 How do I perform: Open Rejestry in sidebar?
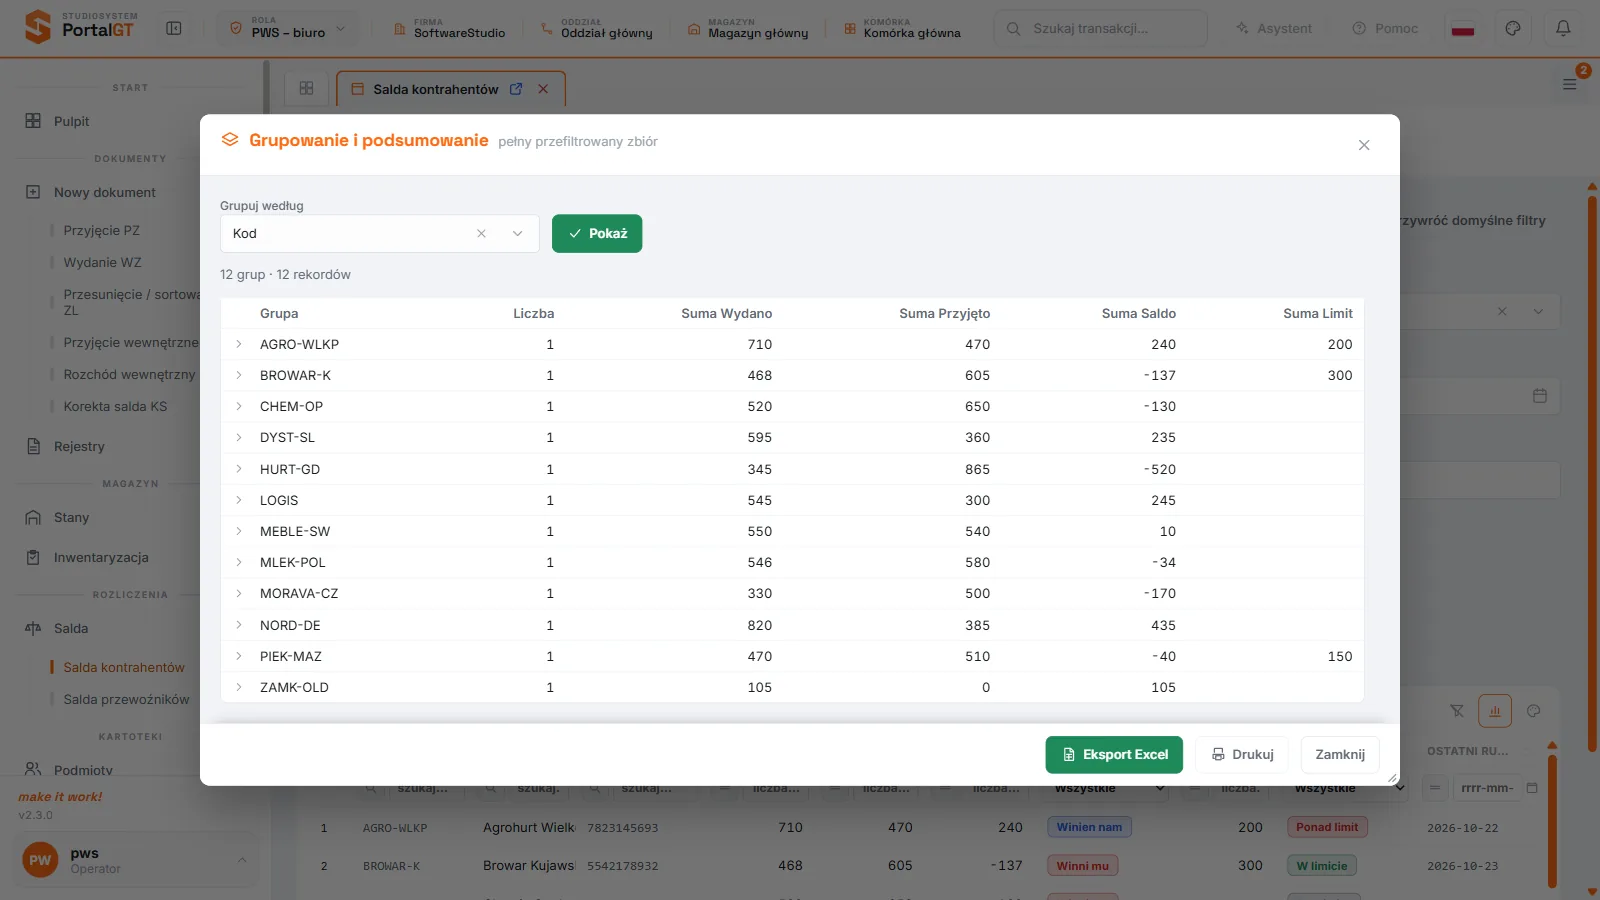[79, 446]
